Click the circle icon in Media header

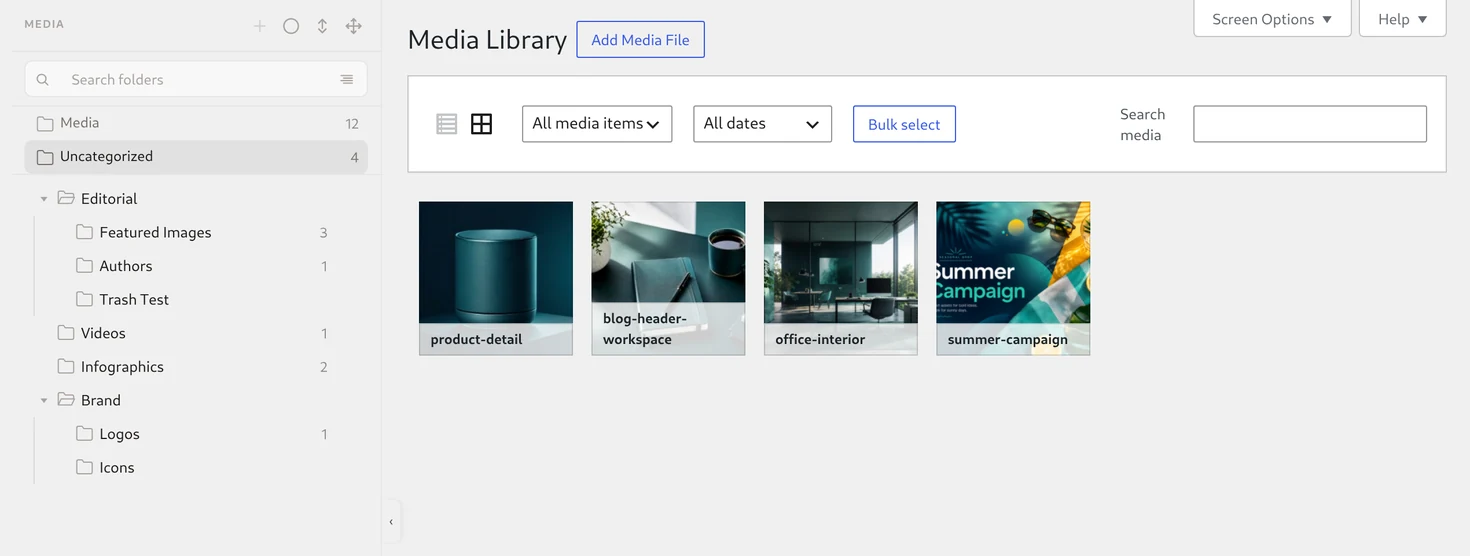coord(291,26)
